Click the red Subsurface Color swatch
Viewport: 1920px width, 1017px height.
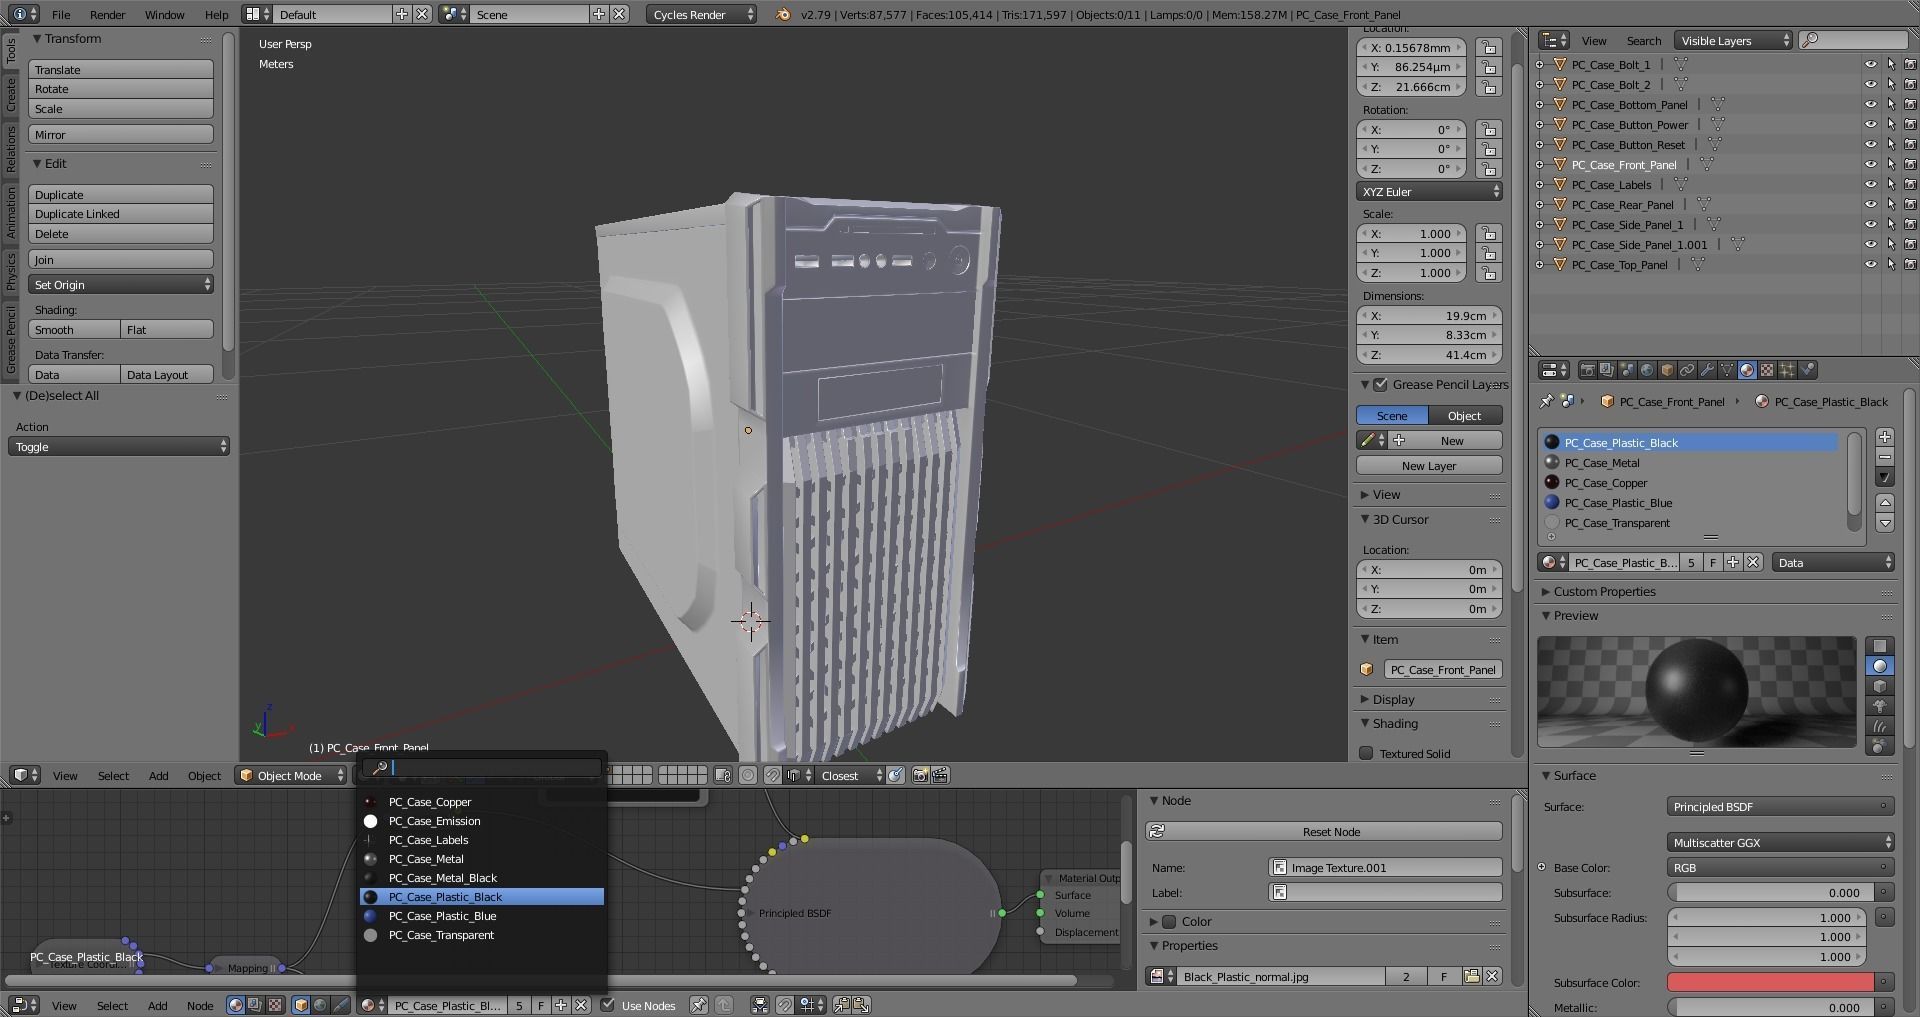(1770, 982)
